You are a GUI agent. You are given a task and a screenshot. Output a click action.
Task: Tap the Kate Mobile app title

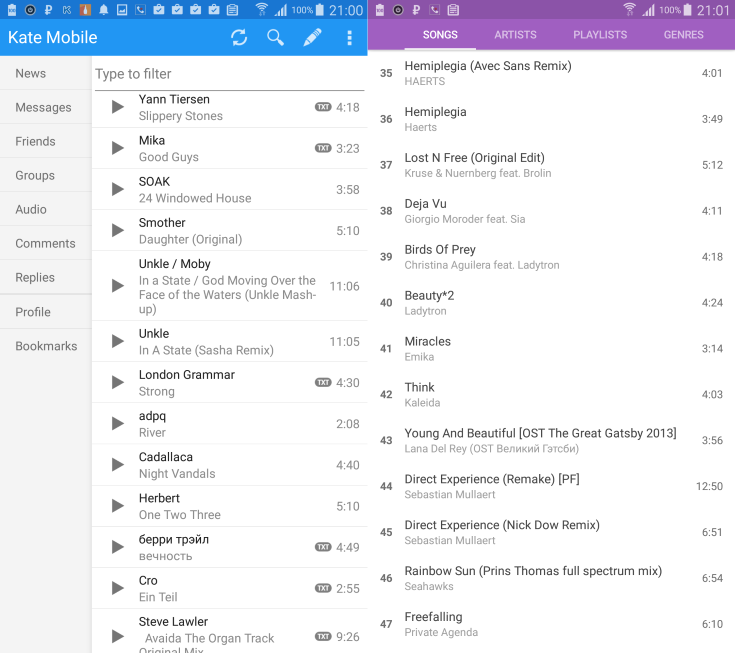click(x=52, y=38)
